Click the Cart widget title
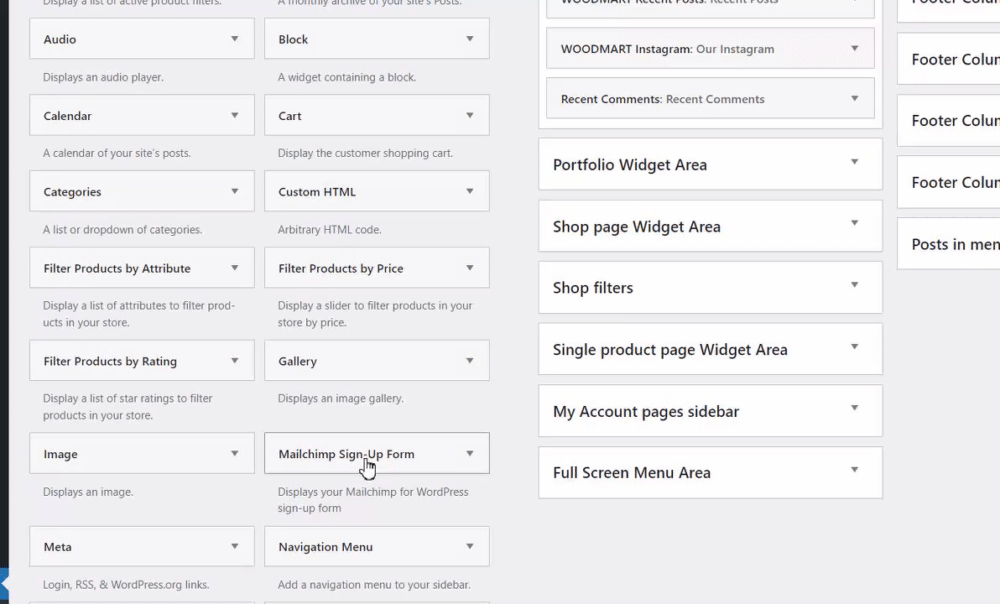 pos(290,116)
